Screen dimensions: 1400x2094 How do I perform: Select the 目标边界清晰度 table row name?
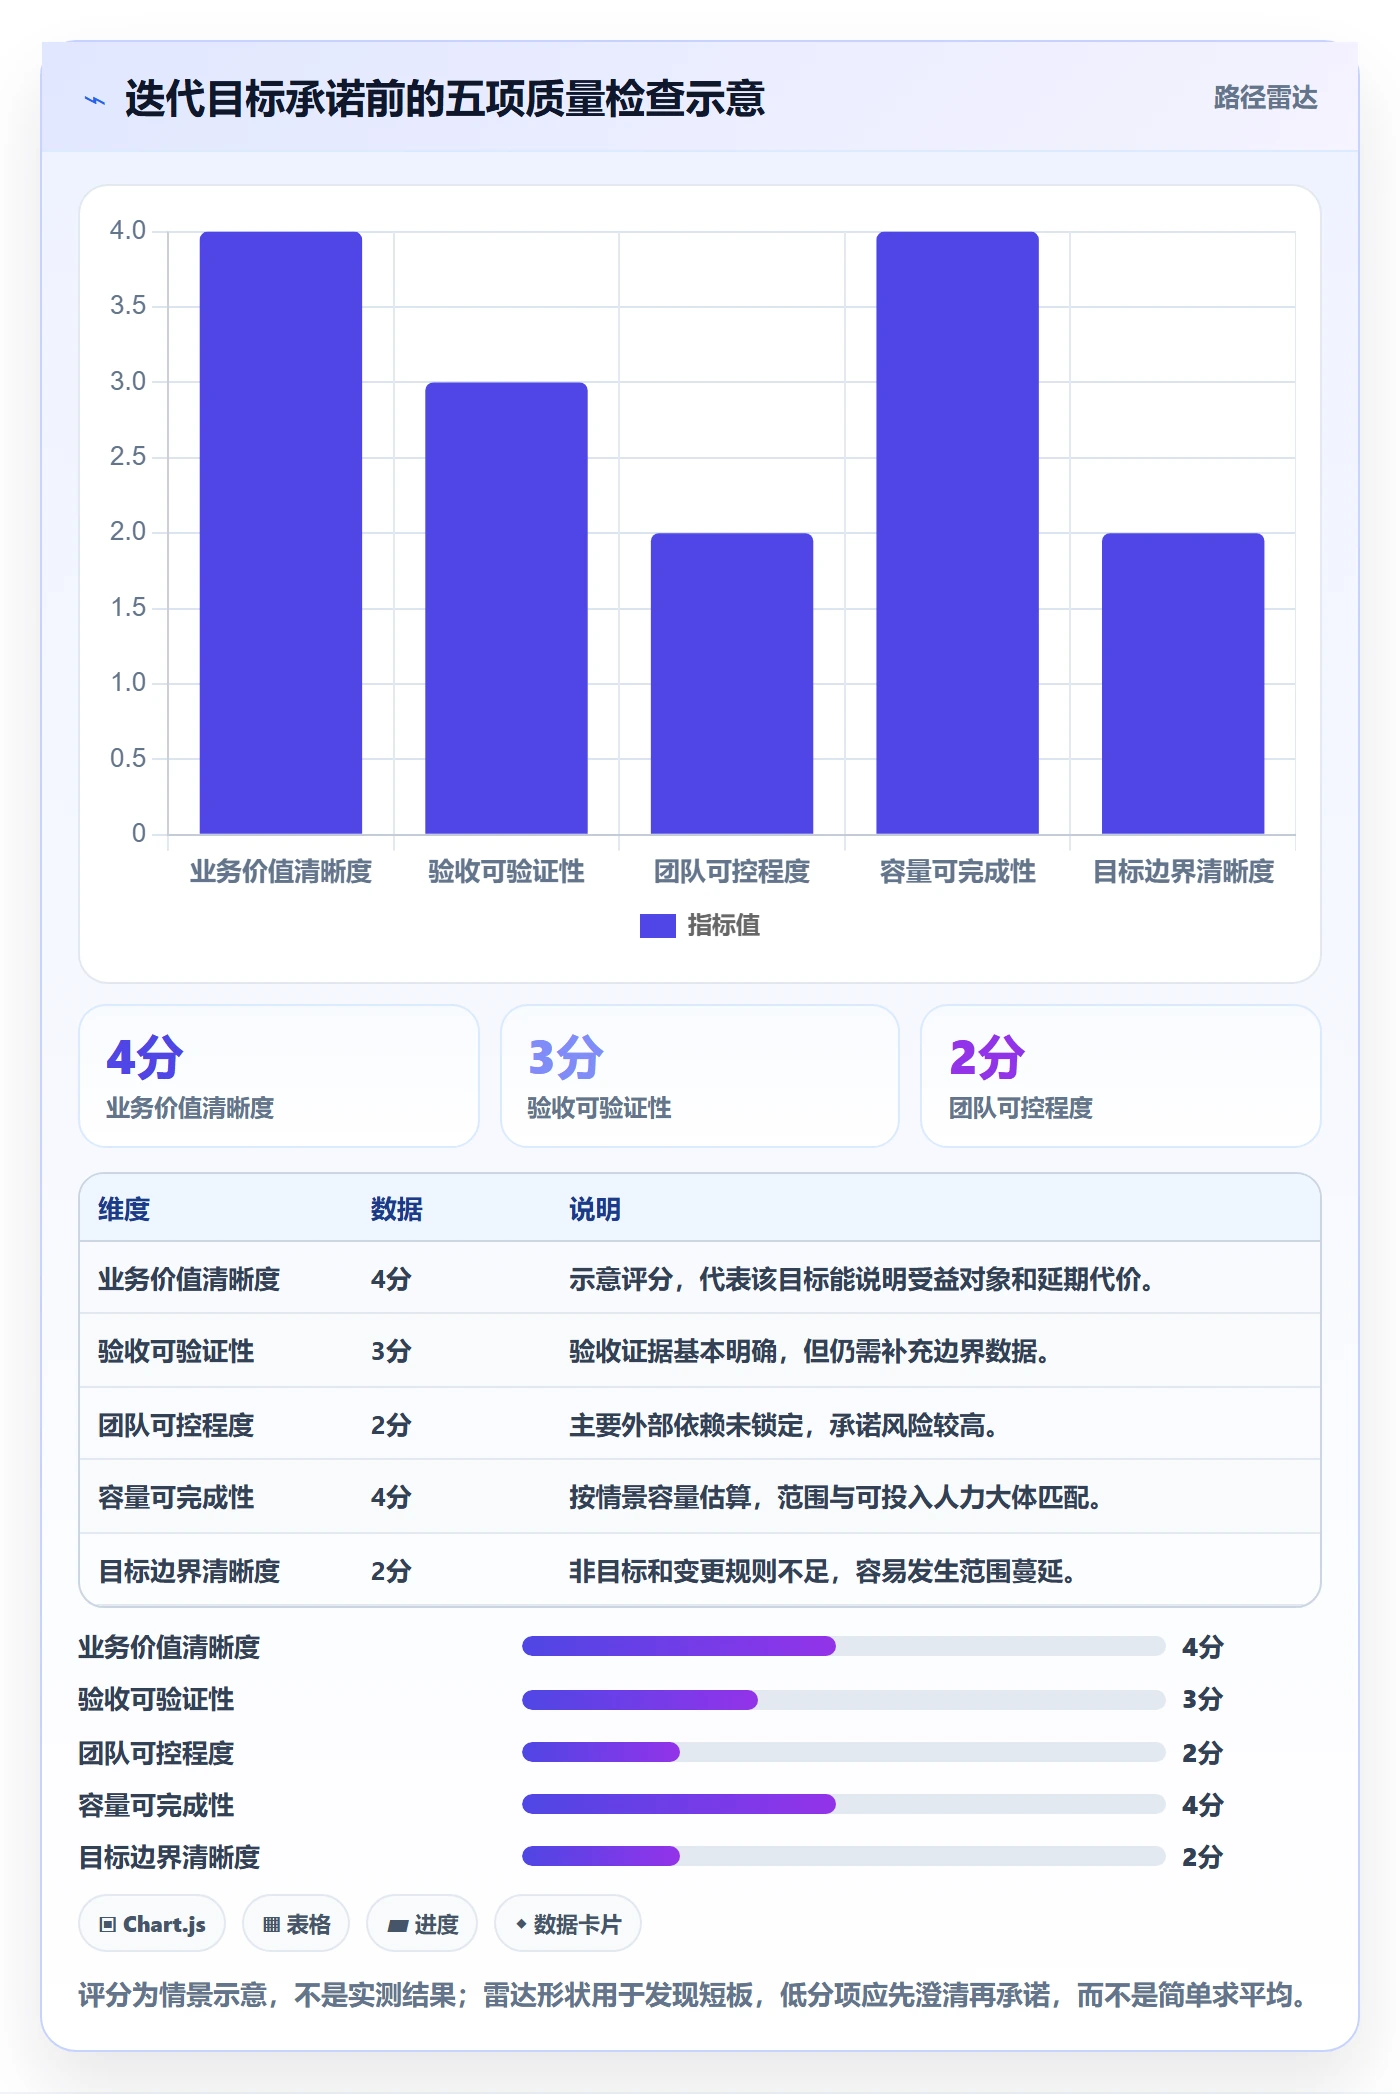189,1571
